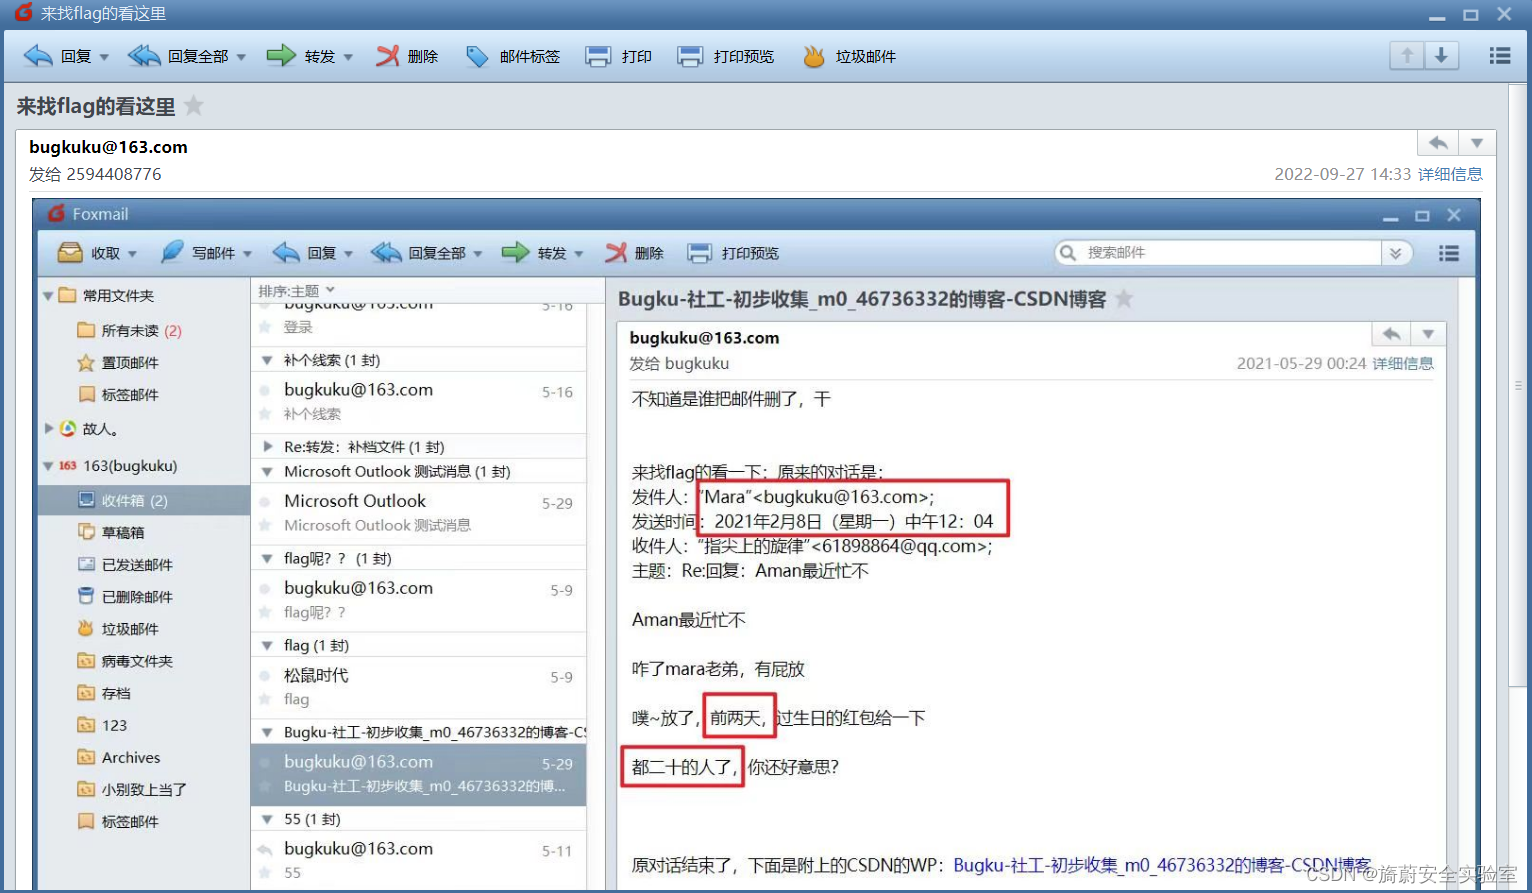The image size is (1532, 893).
Task: Select 收件箱 (2) inbox folder
Action: [143, 500]
